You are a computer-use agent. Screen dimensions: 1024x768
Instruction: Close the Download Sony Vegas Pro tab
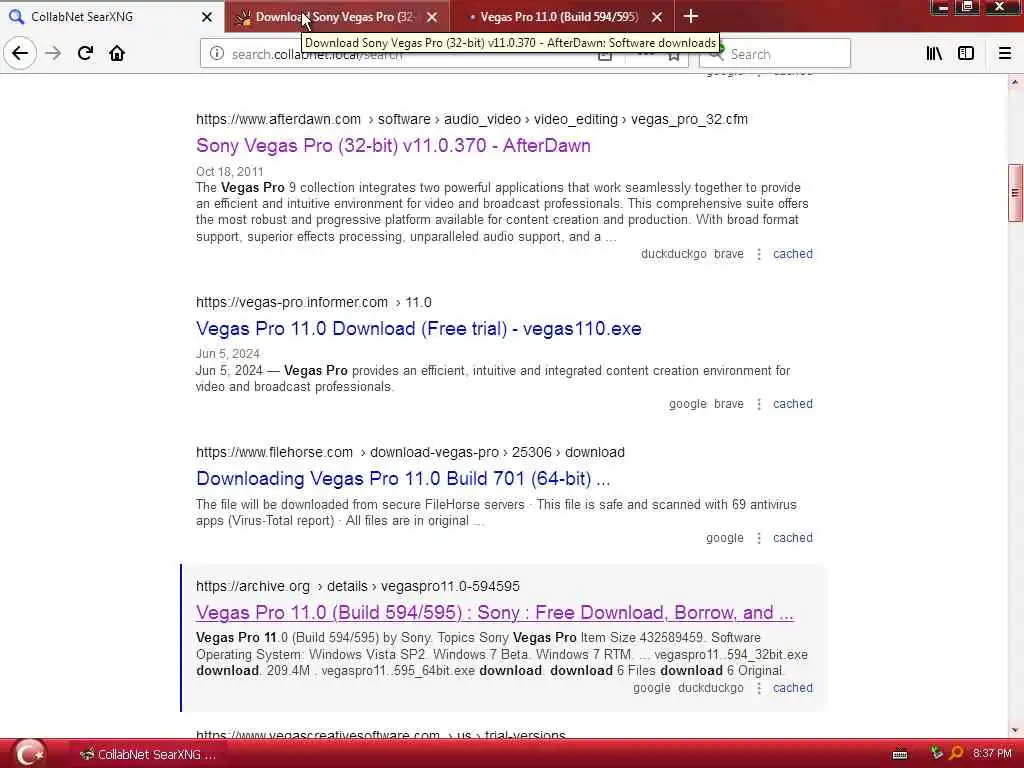[432, 17]
